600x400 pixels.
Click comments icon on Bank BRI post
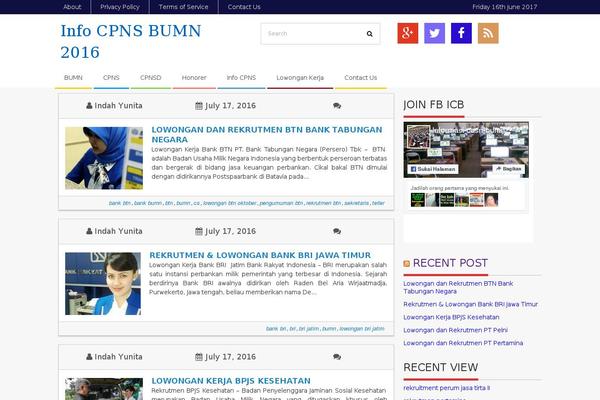pos(337,231)
